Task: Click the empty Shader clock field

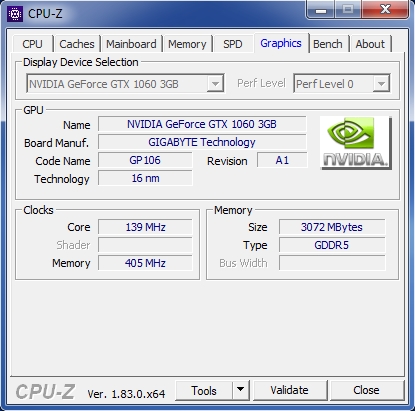Action: [x=145, y=245]
